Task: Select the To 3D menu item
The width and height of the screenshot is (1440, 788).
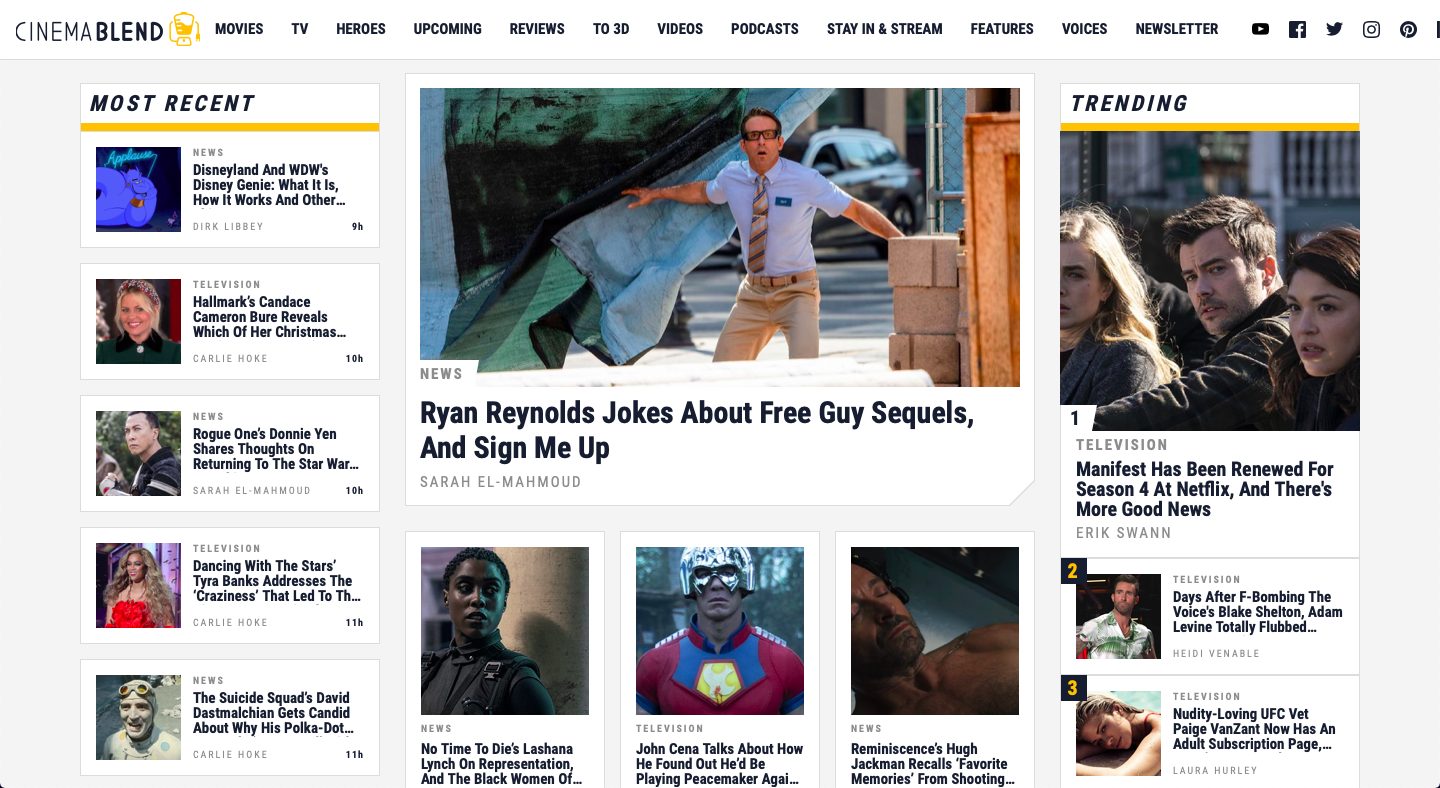Action: tap(611, 29)
